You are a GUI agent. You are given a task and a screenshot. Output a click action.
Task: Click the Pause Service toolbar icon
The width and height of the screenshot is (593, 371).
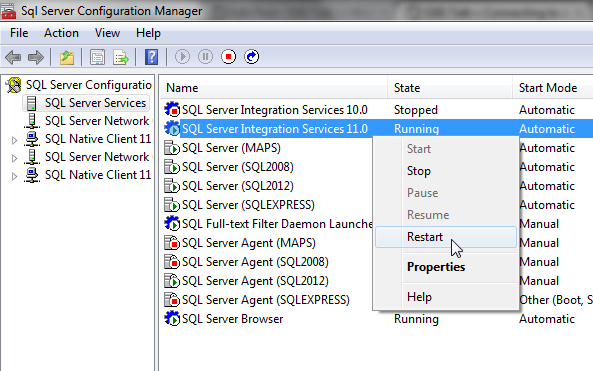(x=205, y=57)
